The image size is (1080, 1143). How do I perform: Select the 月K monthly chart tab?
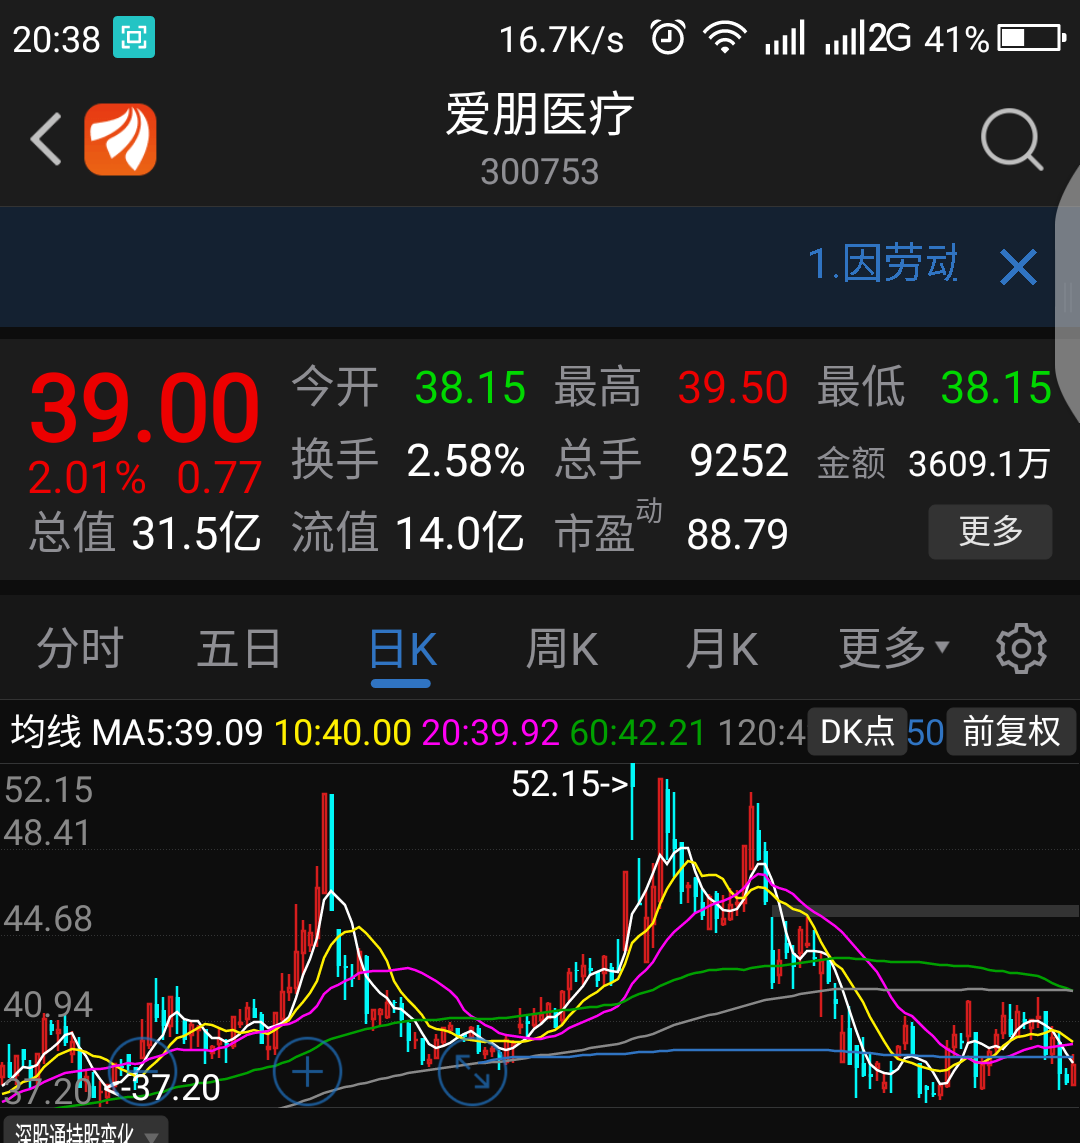tap(722, 648)
